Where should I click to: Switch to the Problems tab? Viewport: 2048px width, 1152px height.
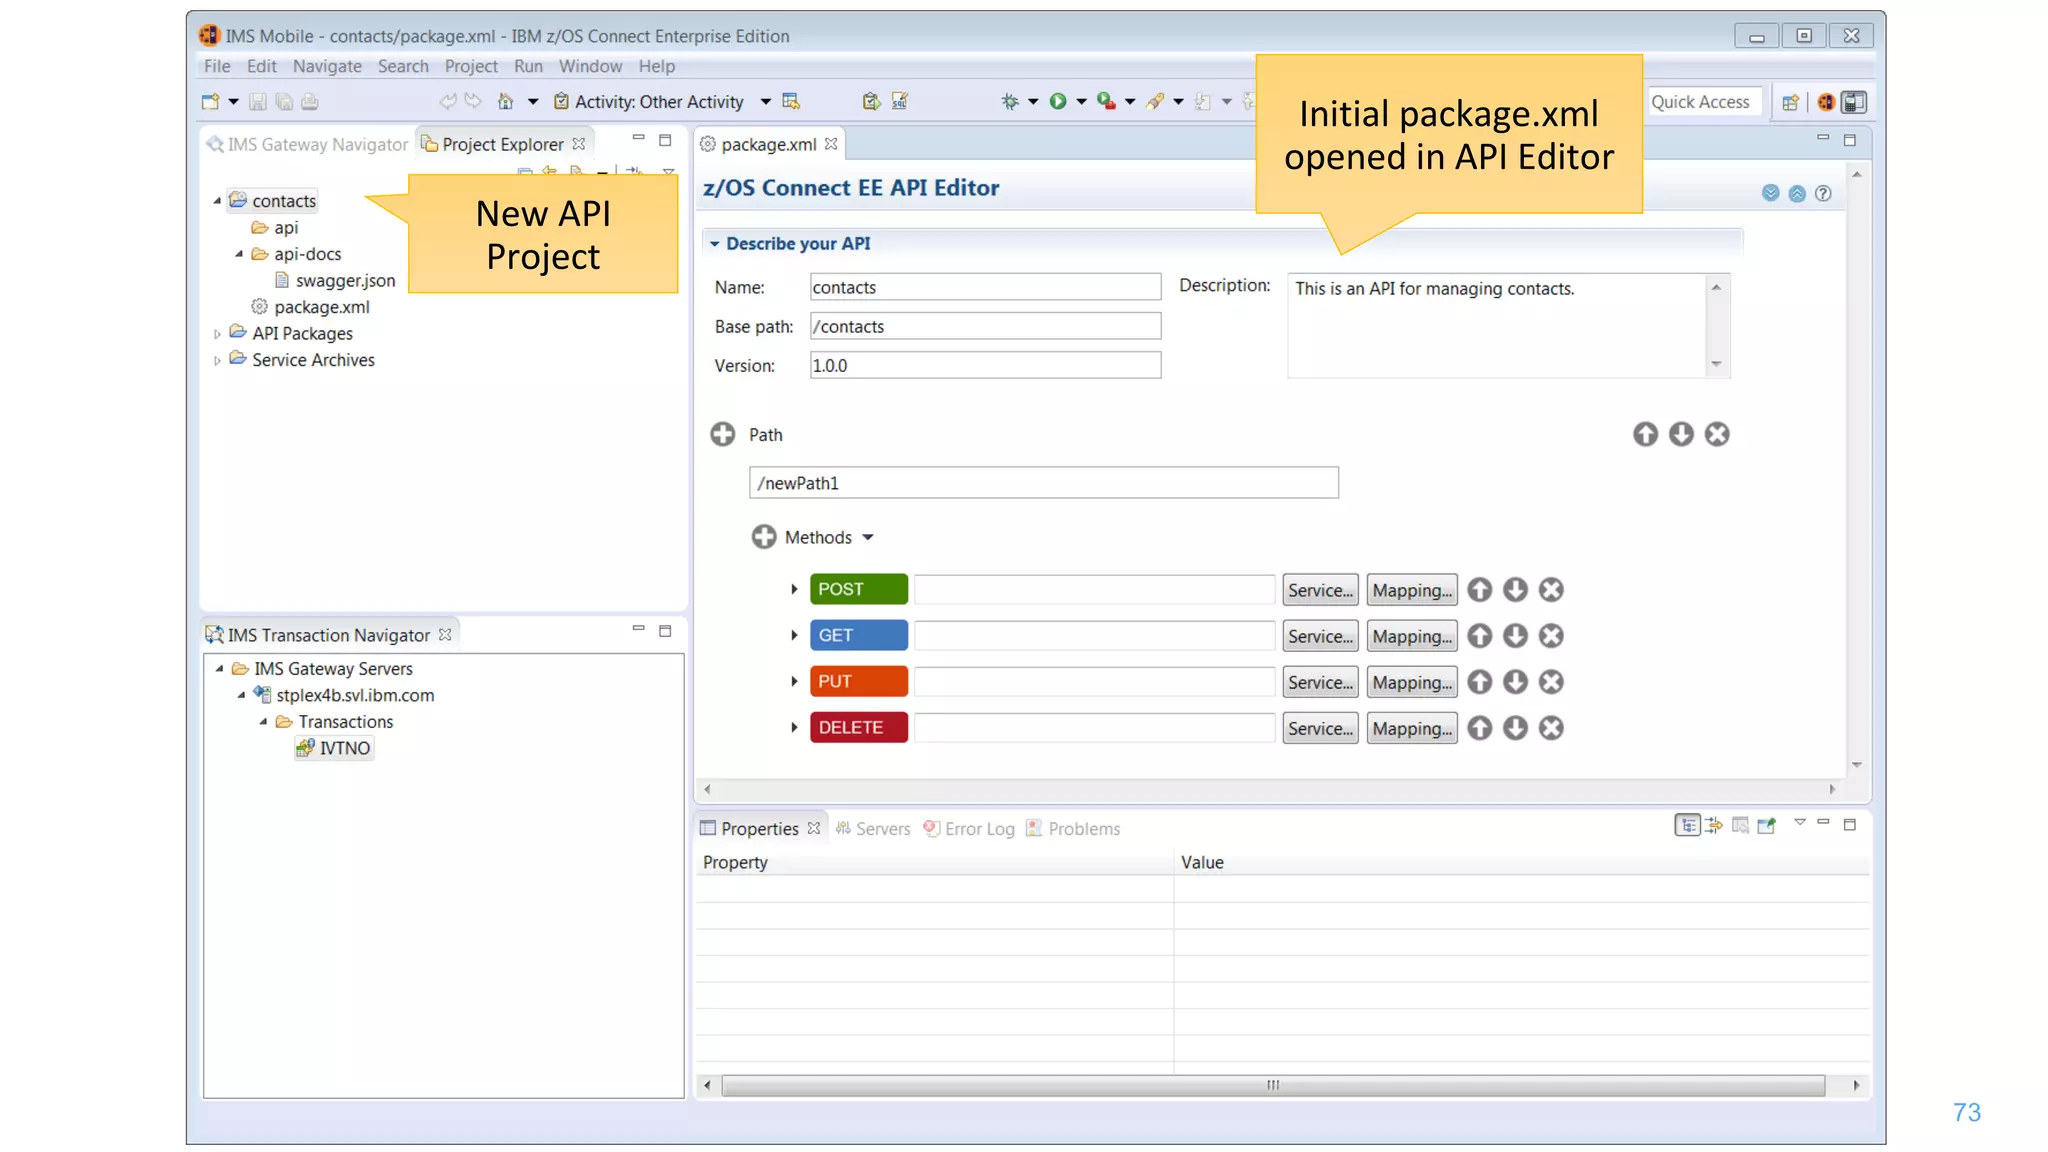click(x=1073, y=829)
